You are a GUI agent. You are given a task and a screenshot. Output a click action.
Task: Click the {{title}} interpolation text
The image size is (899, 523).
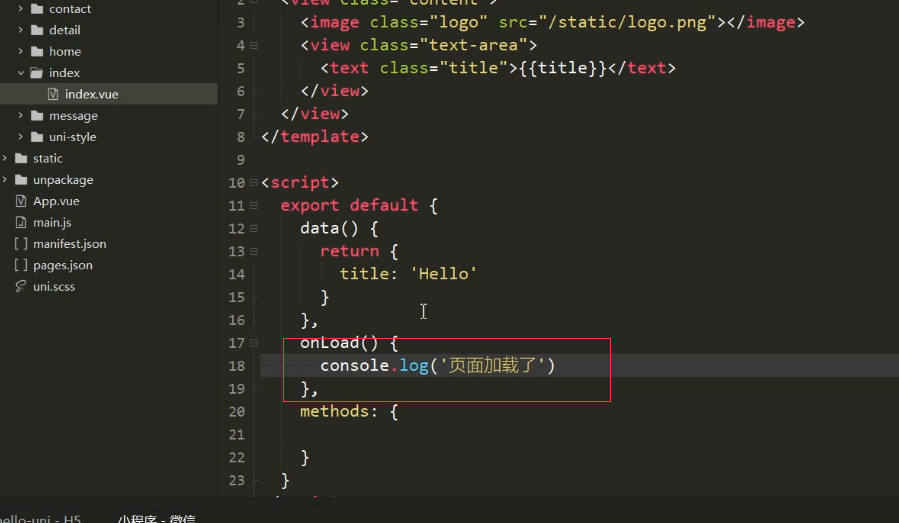point(562,68)
